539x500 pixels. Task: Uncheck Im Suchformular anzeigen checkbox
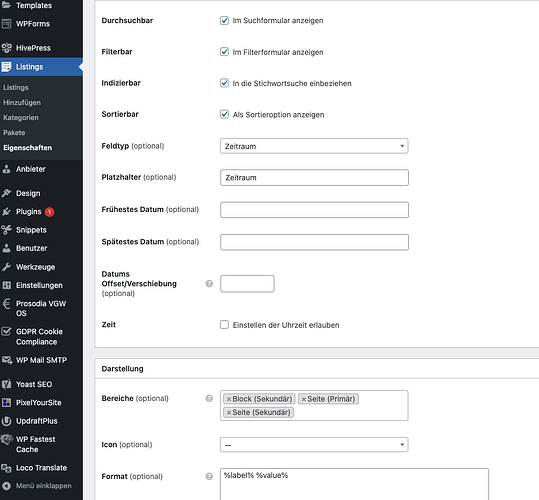224,21
